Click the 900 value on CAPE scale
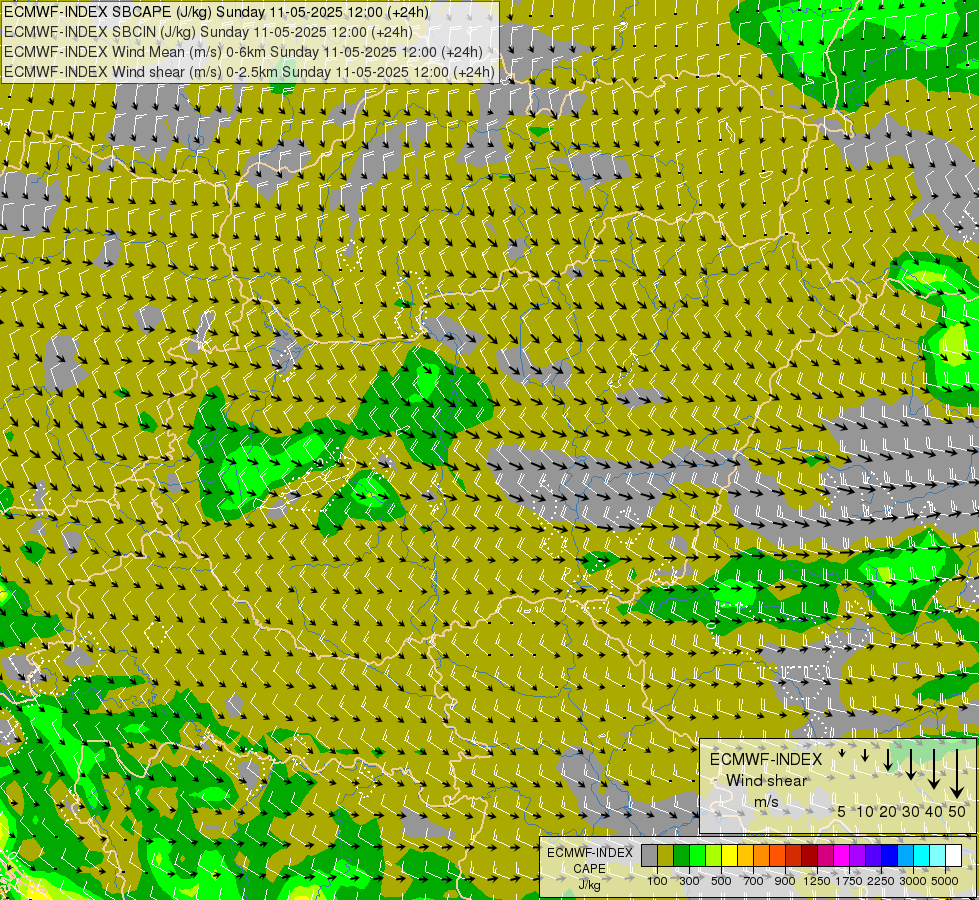Image resolution: width=979 pixels, height=900 pixels. click(x=785, y=881)
